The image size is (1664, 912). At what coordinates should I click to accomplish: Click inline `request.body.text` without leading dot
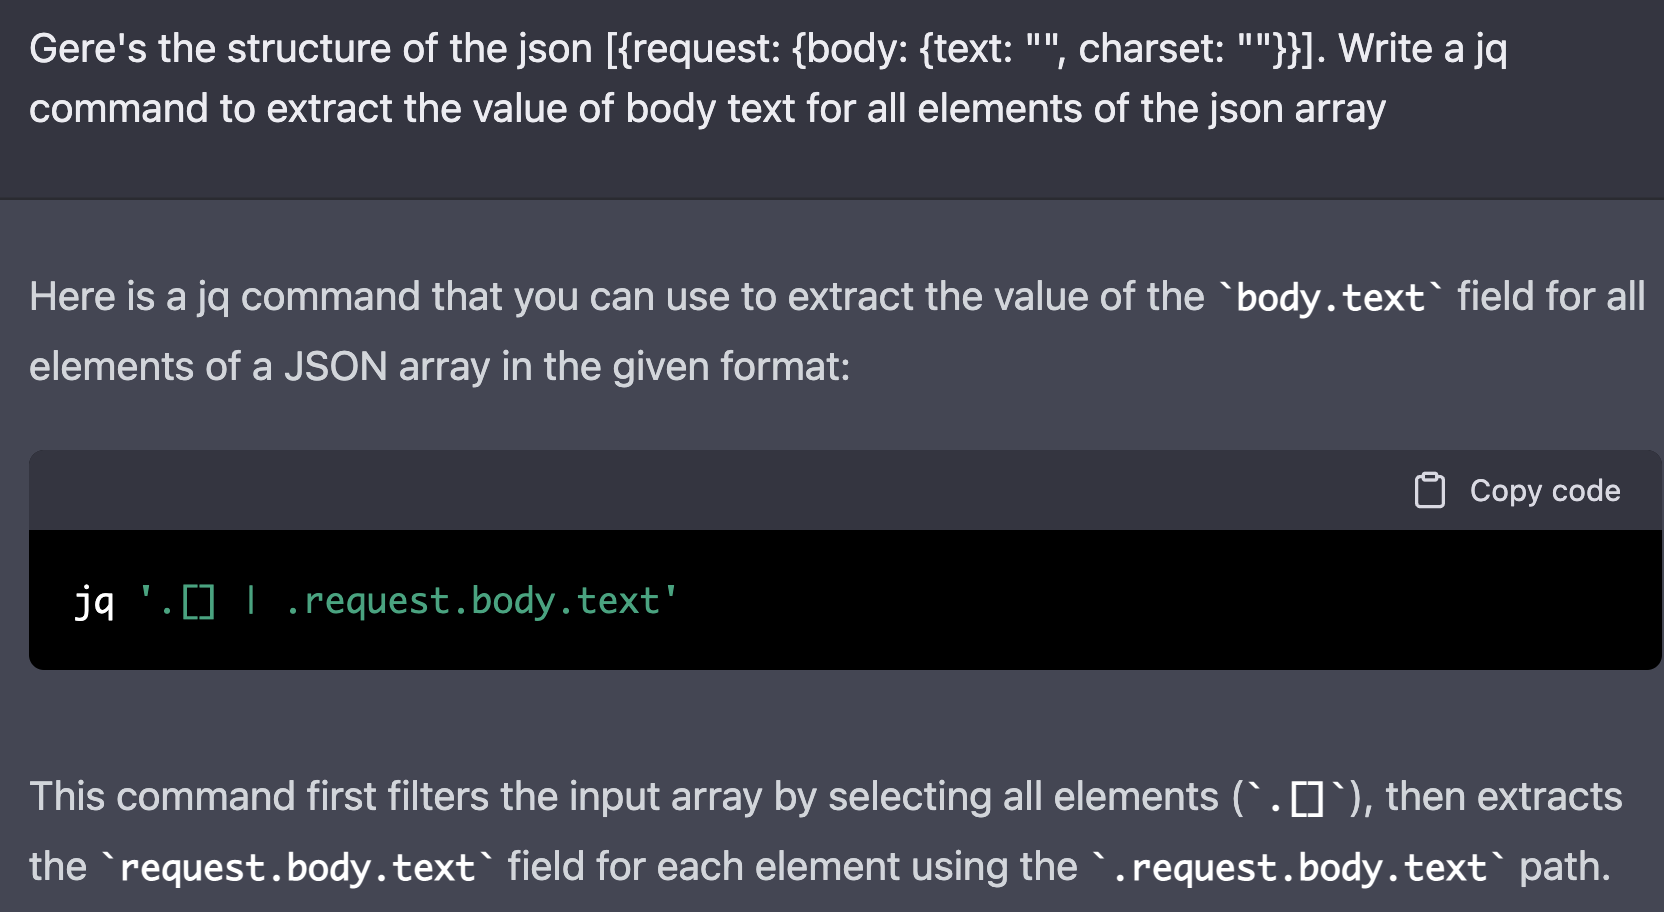297,868
